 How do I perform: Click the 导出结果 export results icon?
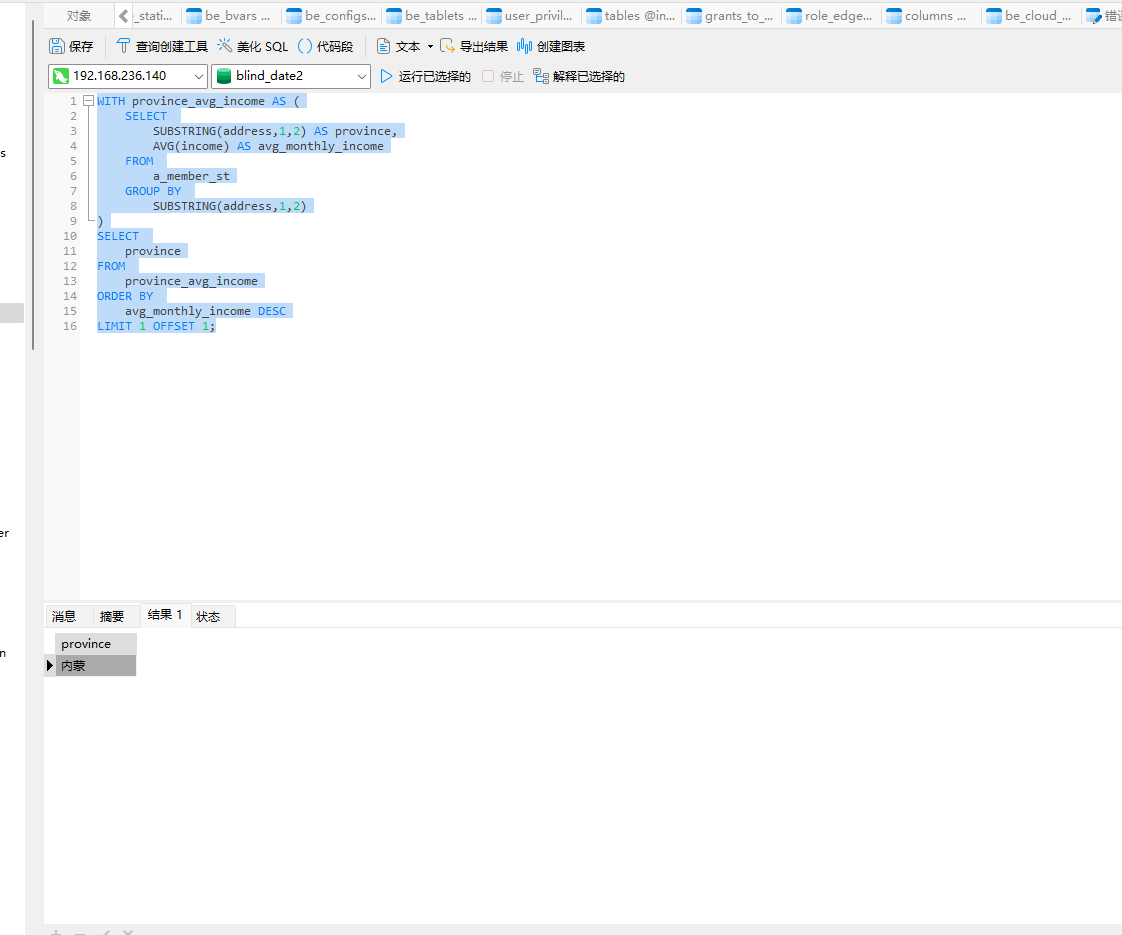(x=448, y=46)
